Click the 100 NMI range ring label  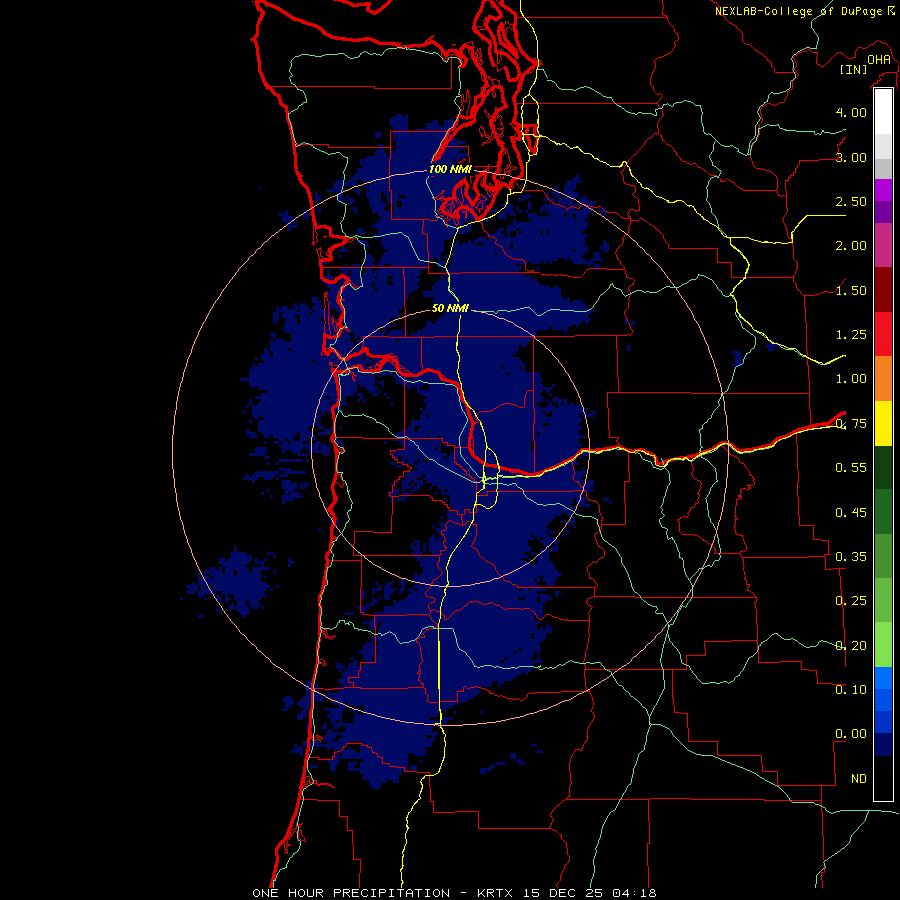coord(451,169)
